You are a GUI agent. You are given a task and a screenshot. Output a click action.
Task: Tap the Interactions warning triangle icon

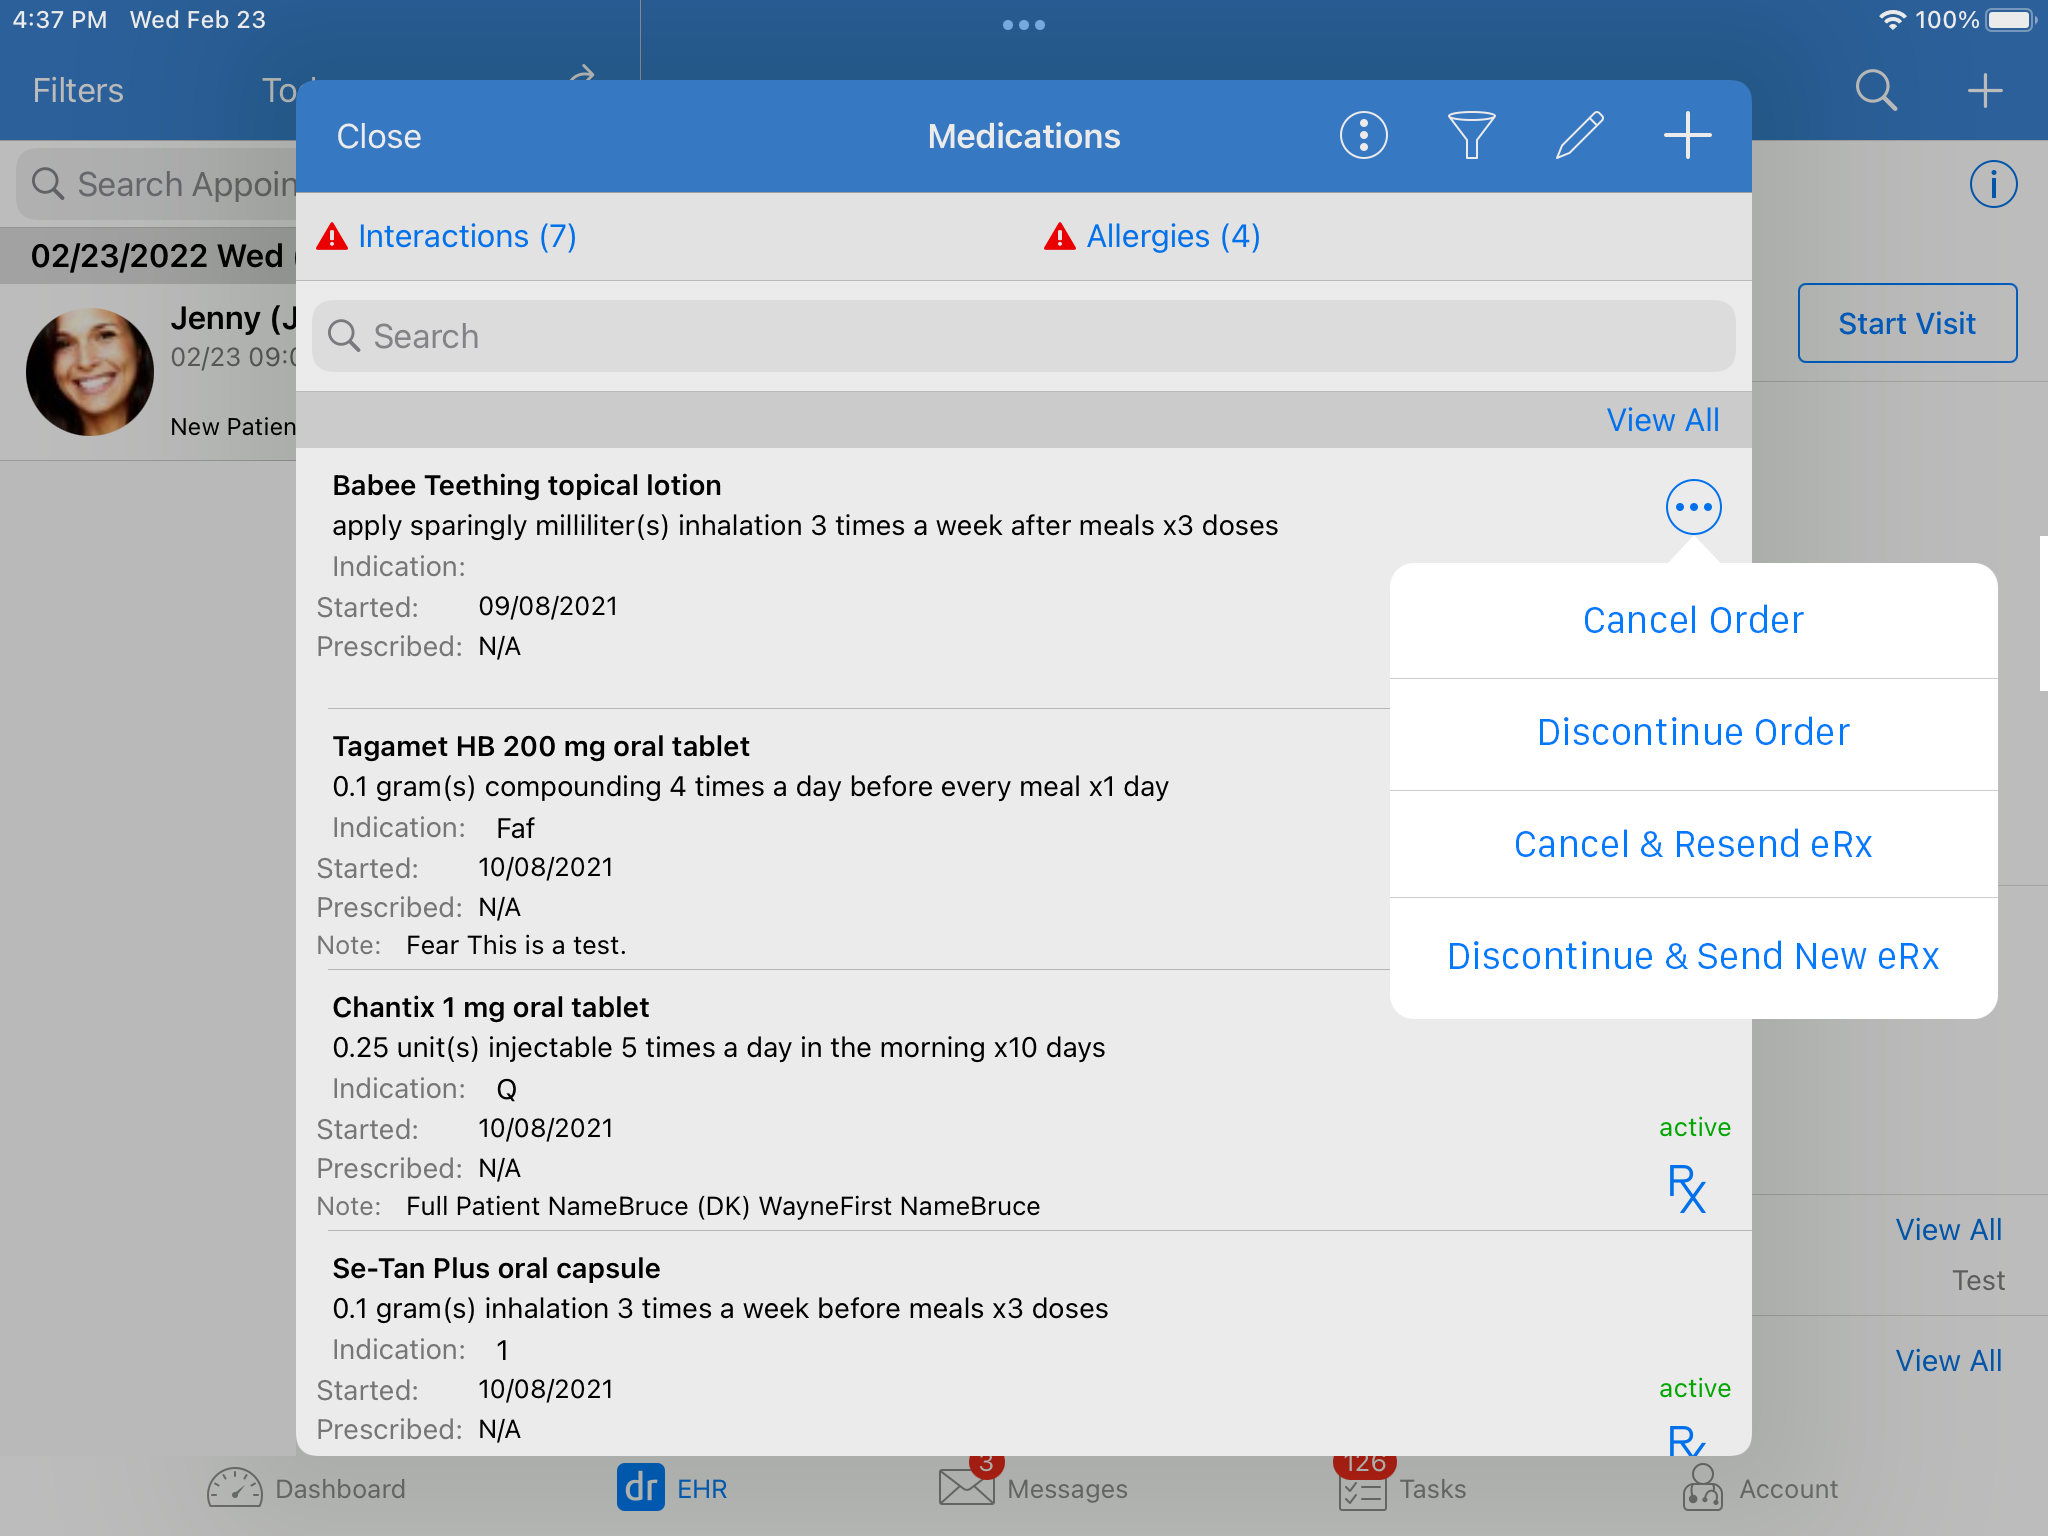point(332,237)
